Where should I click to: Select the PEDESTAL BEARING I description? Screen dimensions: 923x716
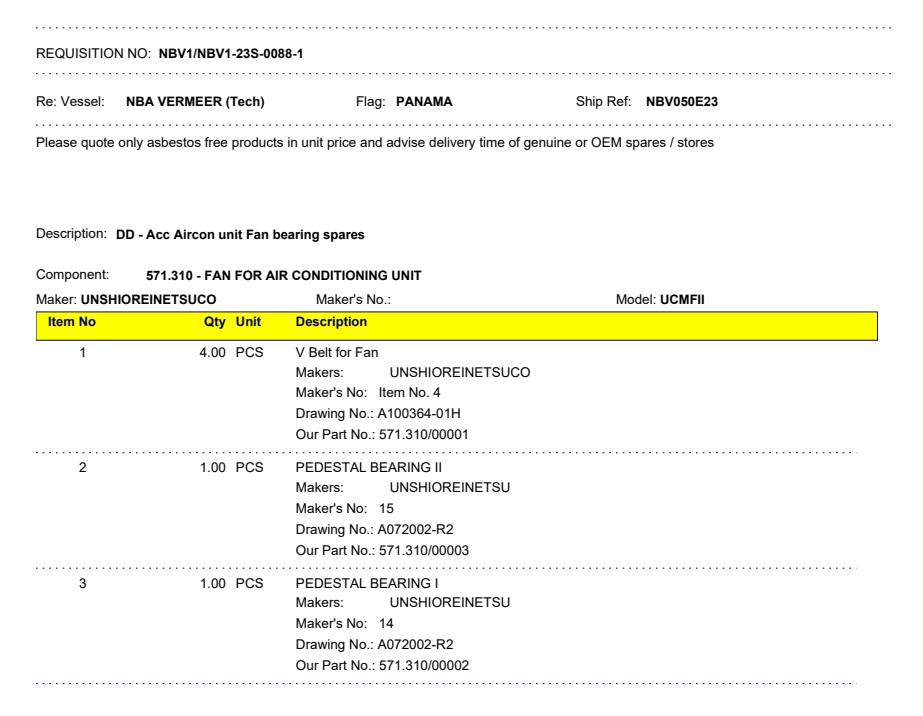(367, 583)
